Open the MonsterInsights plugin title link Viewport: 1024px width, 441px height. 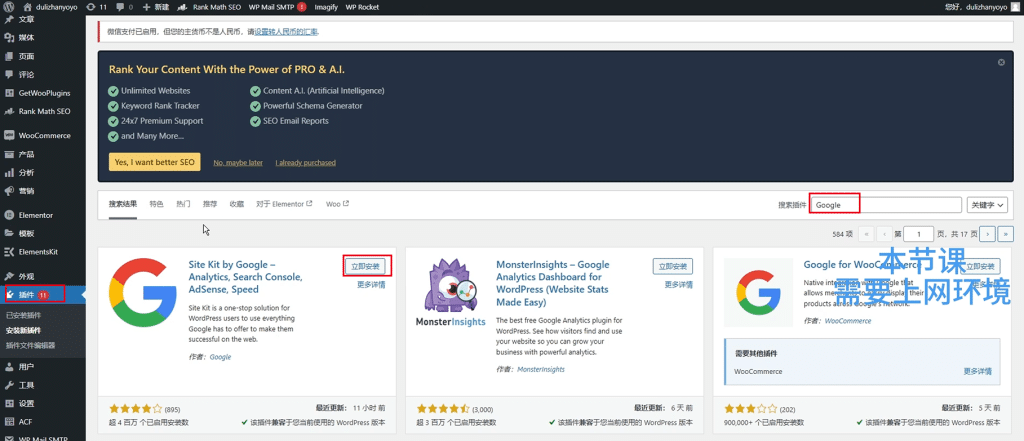[x=552, y=284]
